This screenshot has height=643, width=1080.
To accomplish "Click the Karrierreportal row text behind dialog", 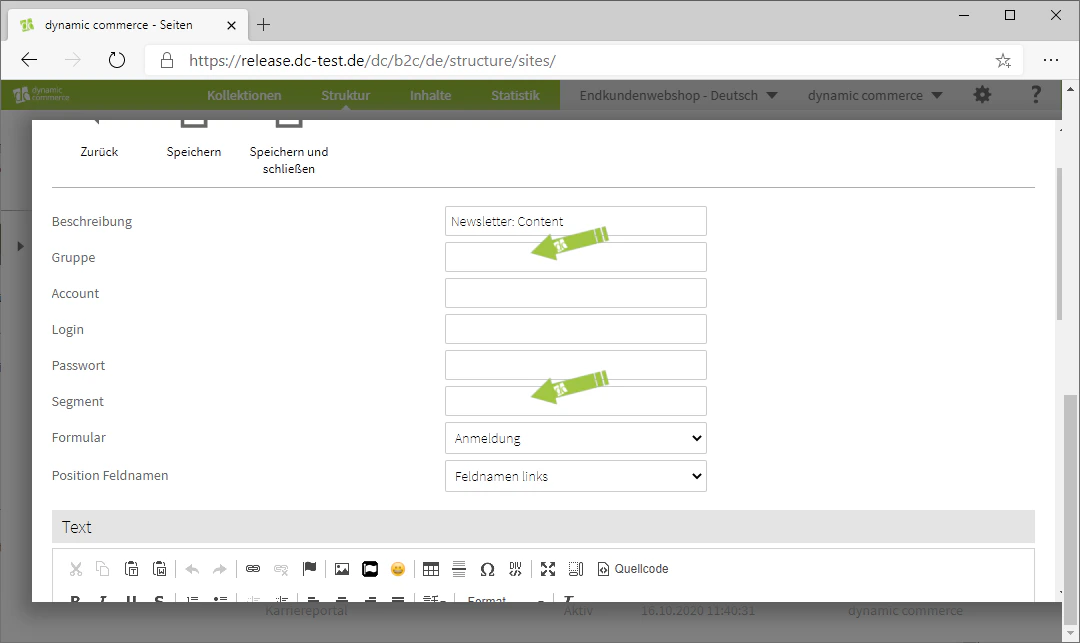I will click(306, 611).
